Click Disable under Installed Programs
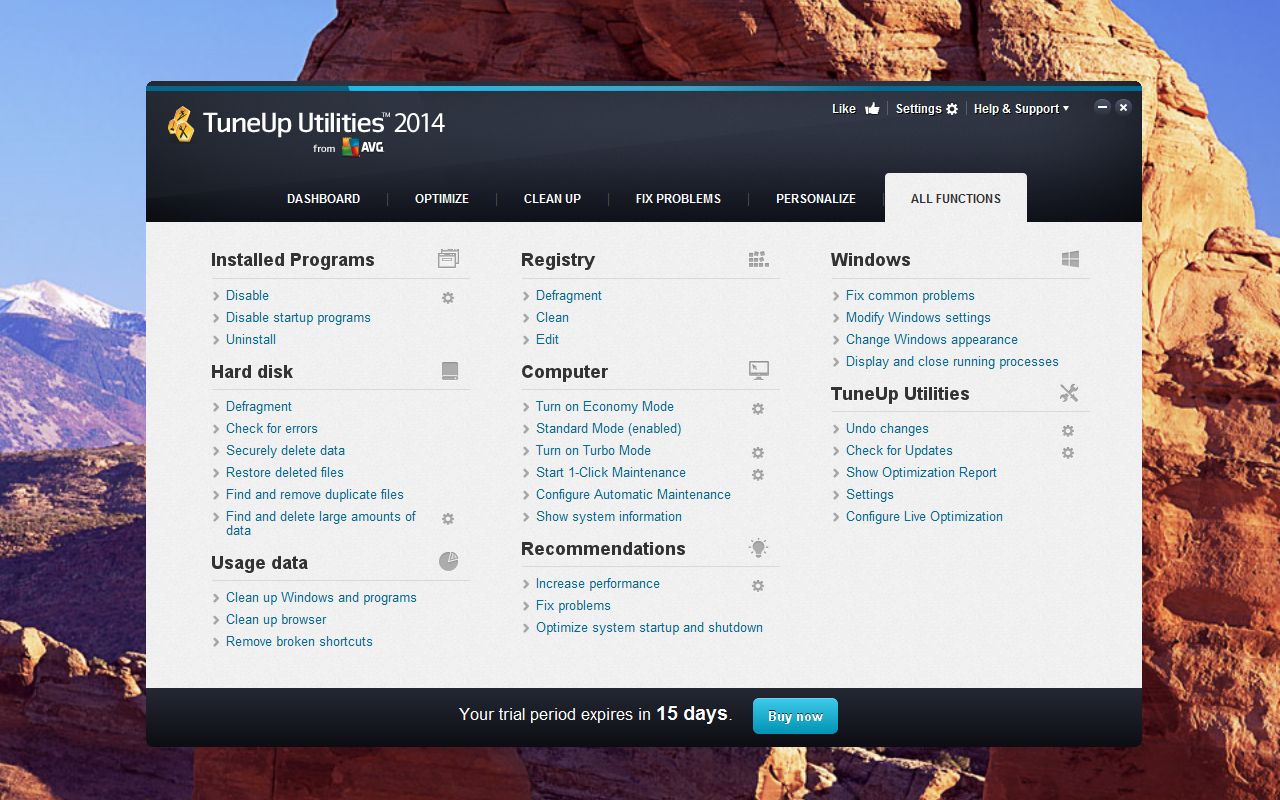This screenshot has height=800, width=1280. point(247,295)
